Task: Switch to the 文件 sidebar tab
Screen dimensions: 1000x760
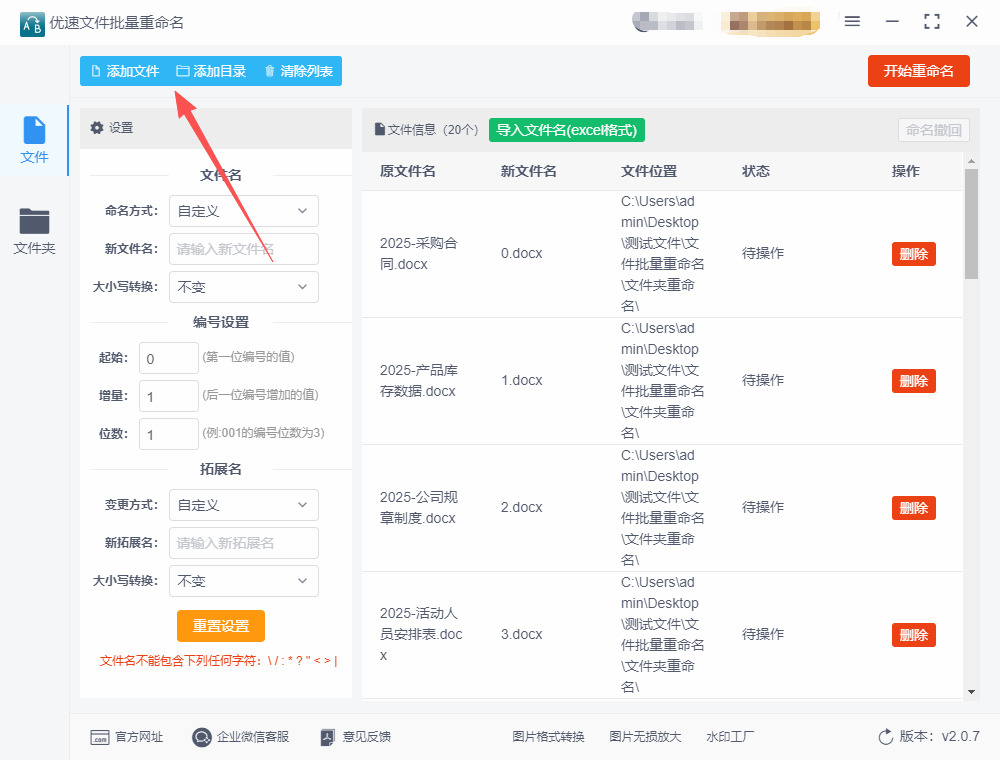Action: 34,140
